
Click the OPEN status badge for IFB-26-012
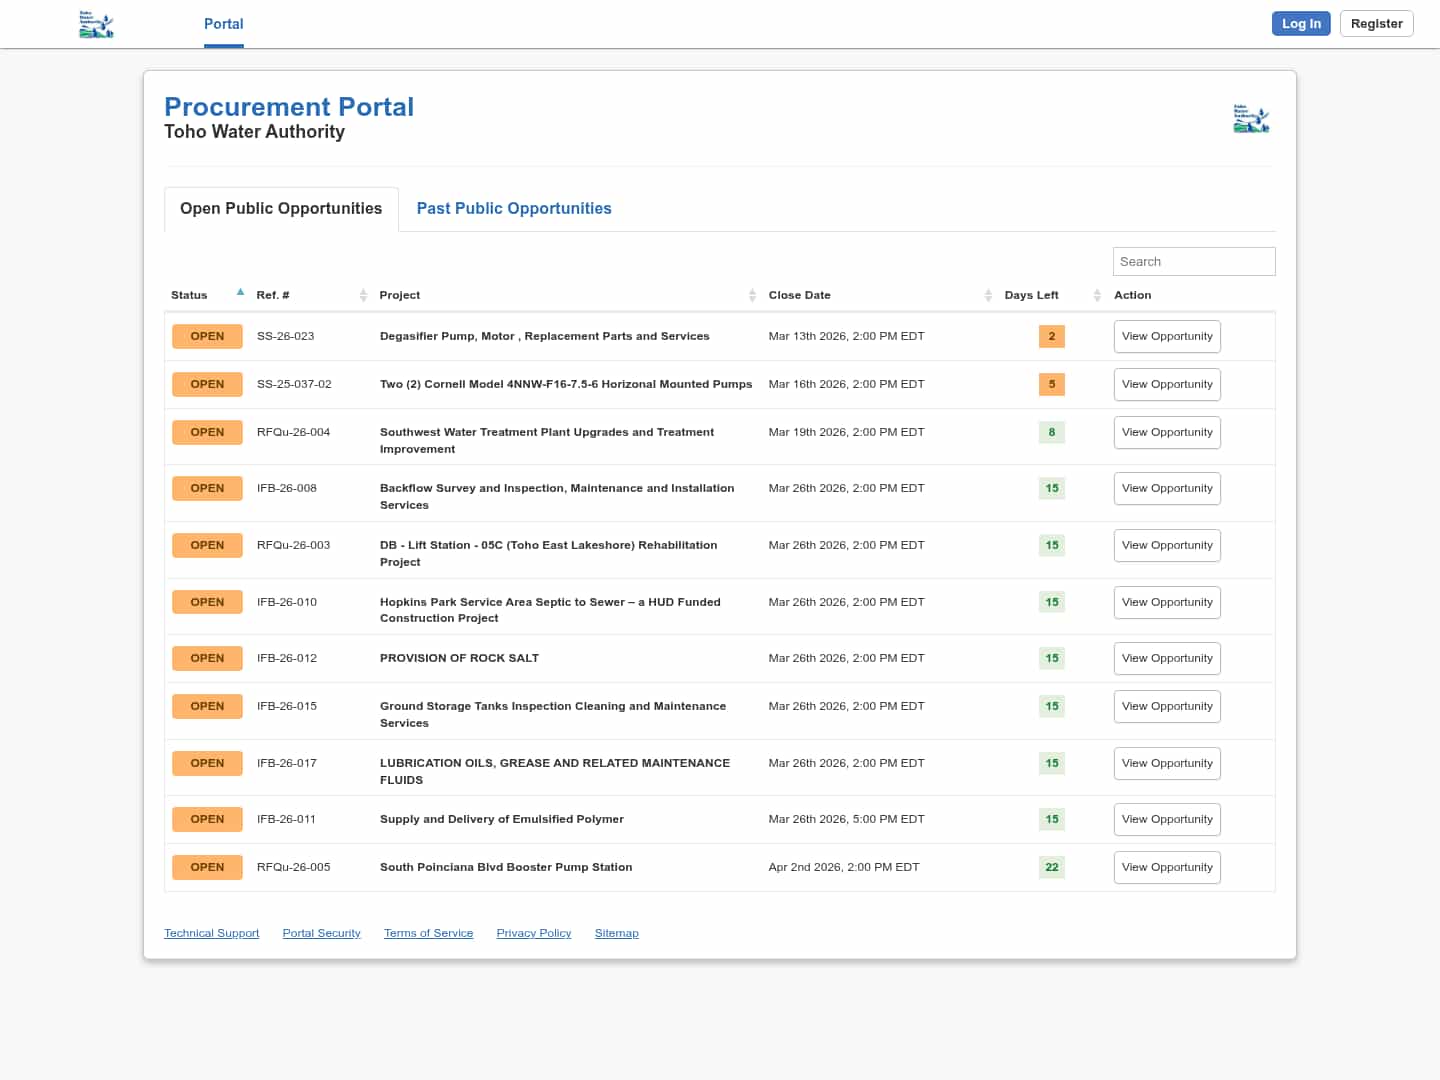click(207, 659)
